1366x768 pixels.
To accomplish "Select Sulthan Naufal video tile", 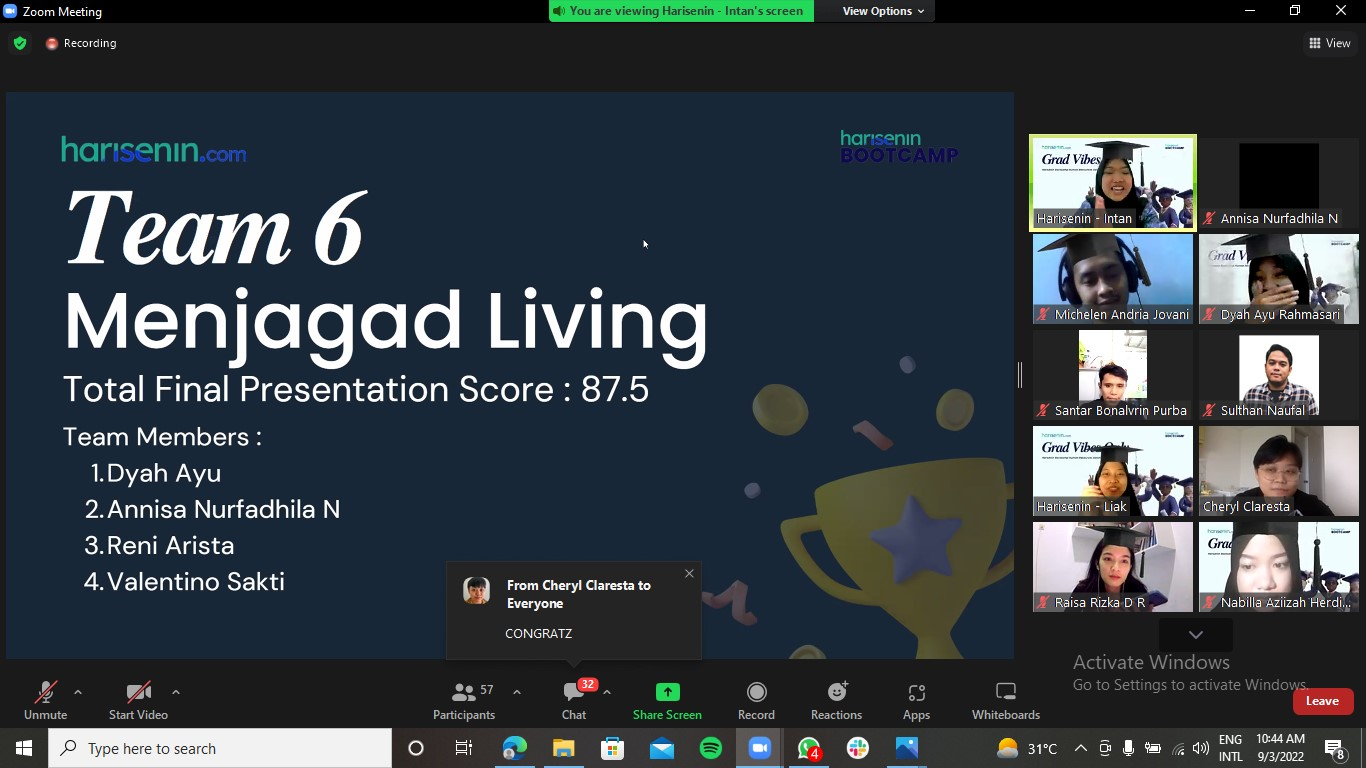I will point(1279,375).
